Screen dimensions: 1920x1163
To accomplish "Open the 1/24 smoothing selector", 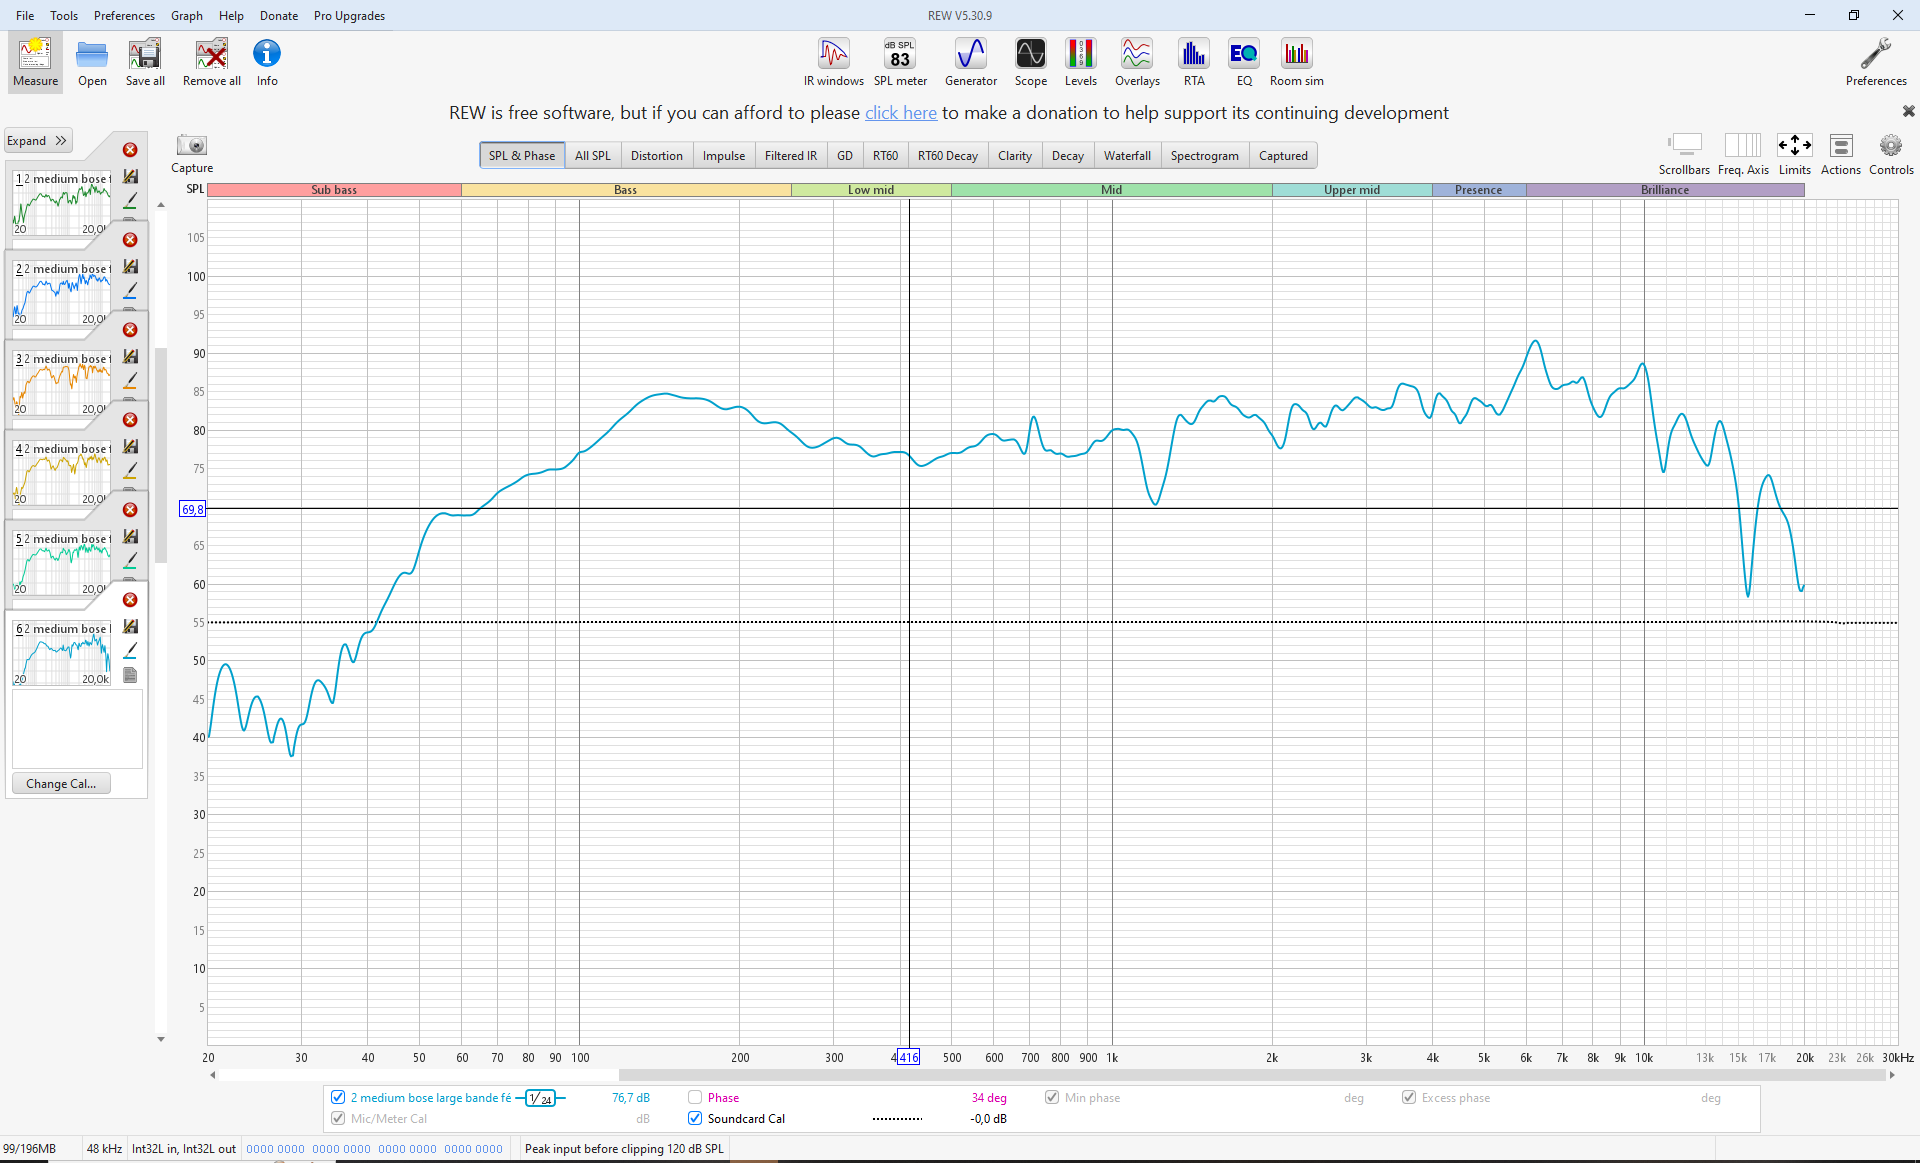I will click(x=540, y=1098).
